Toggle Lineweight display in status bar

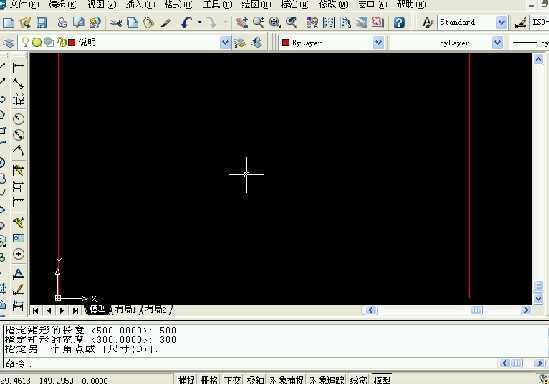[359, 380]
